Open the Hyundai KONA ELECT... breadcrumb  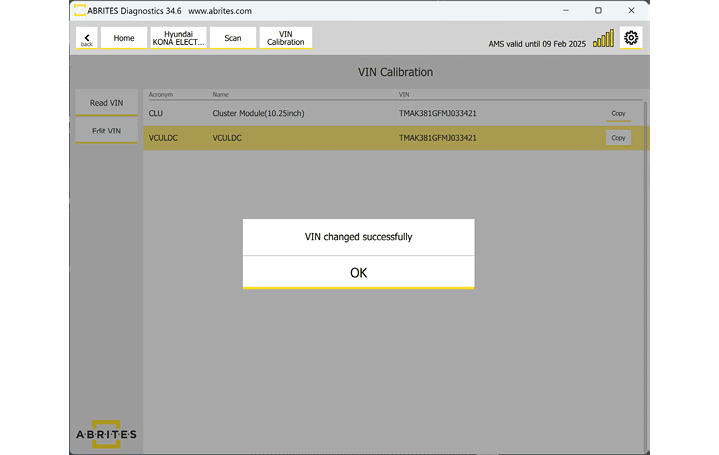pos(178,38)
